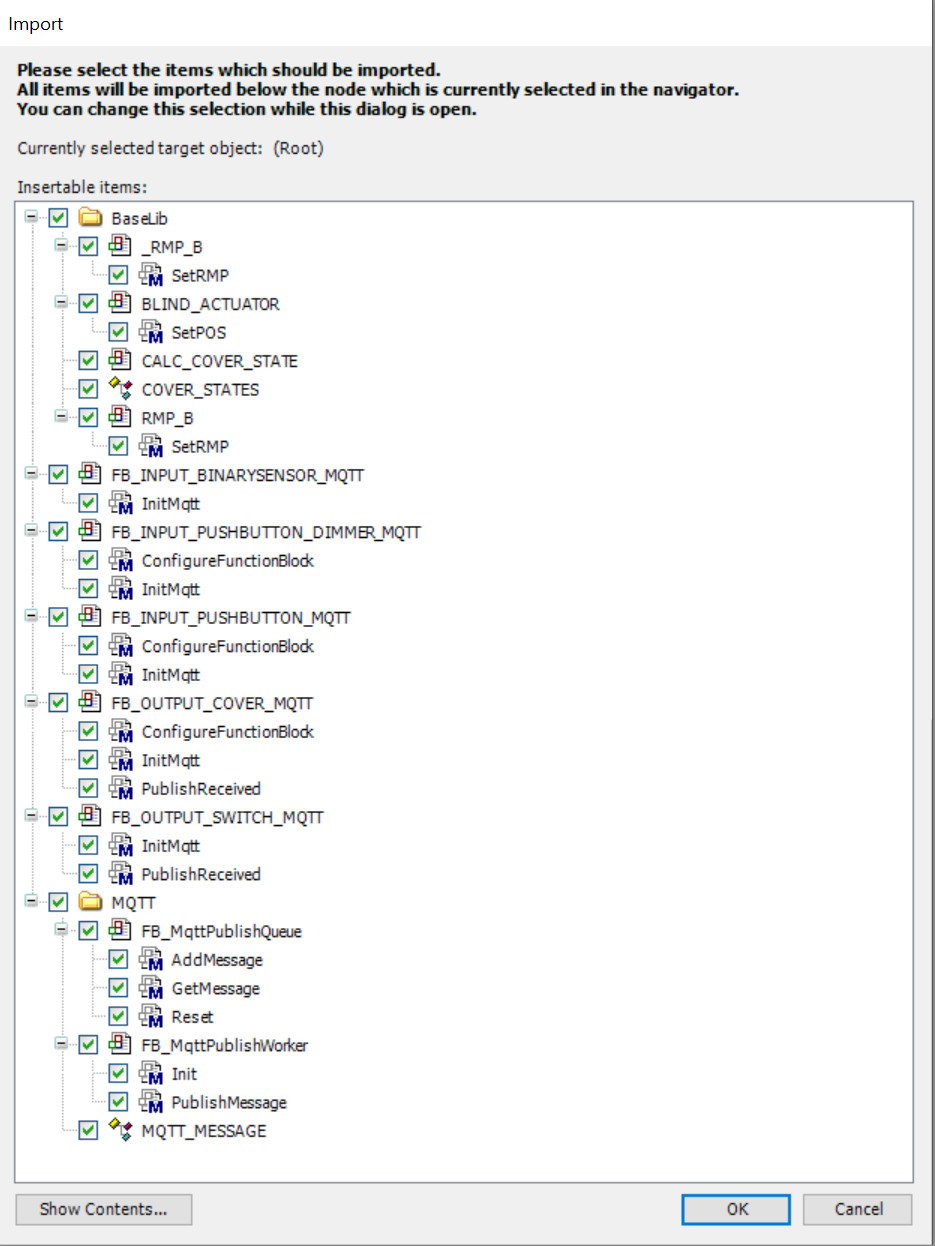This screenshot has width=935, height=1246.
Task: Collapse the _RMP_B node
Action: tap(62, 246)
